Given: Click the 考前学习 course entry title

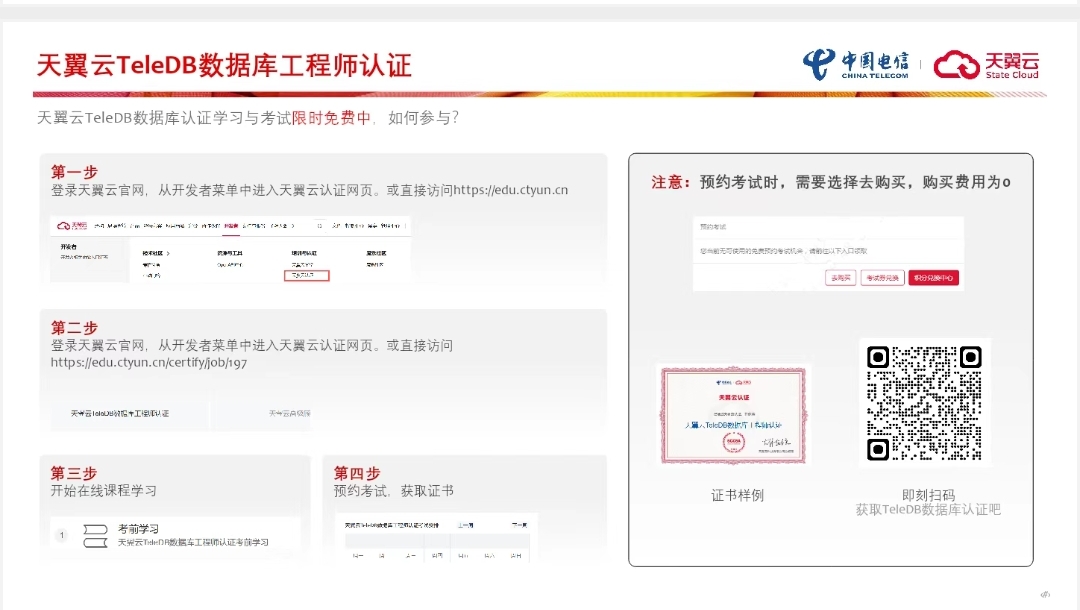Looking at the screenshot, I should [x=138, y=529].
